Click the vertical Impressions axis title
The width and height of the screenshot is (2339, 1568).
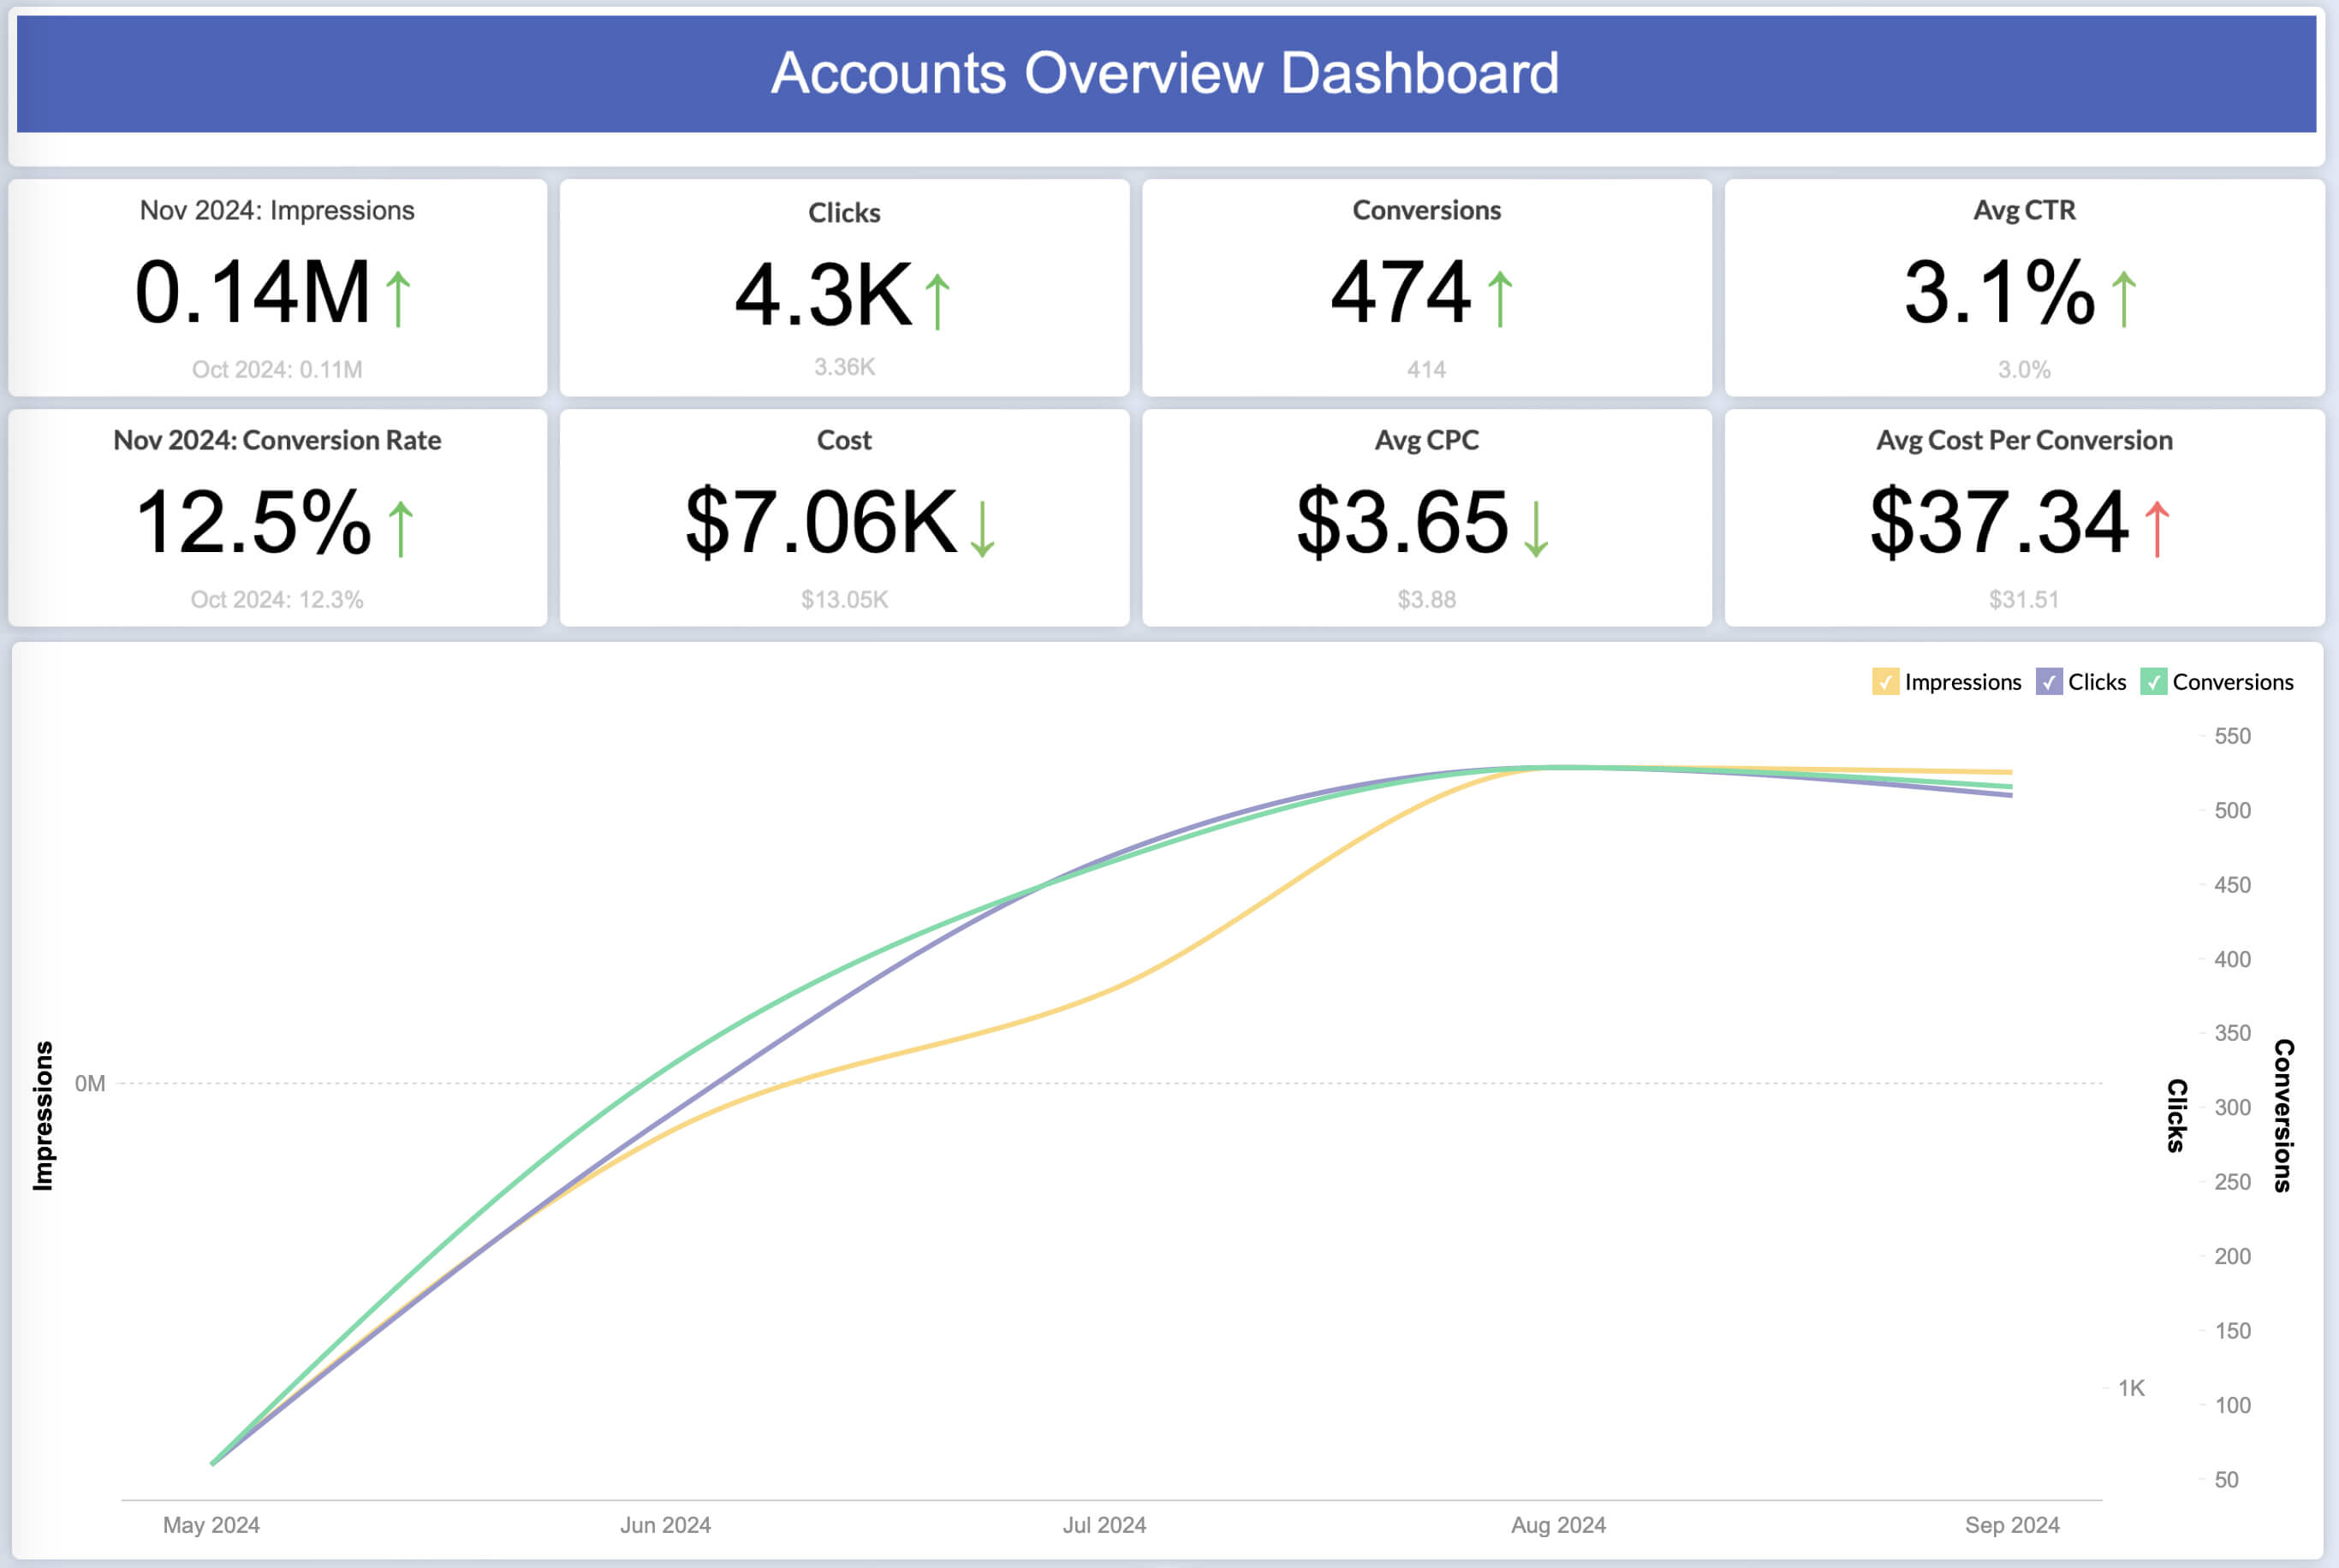[43, 1115]
